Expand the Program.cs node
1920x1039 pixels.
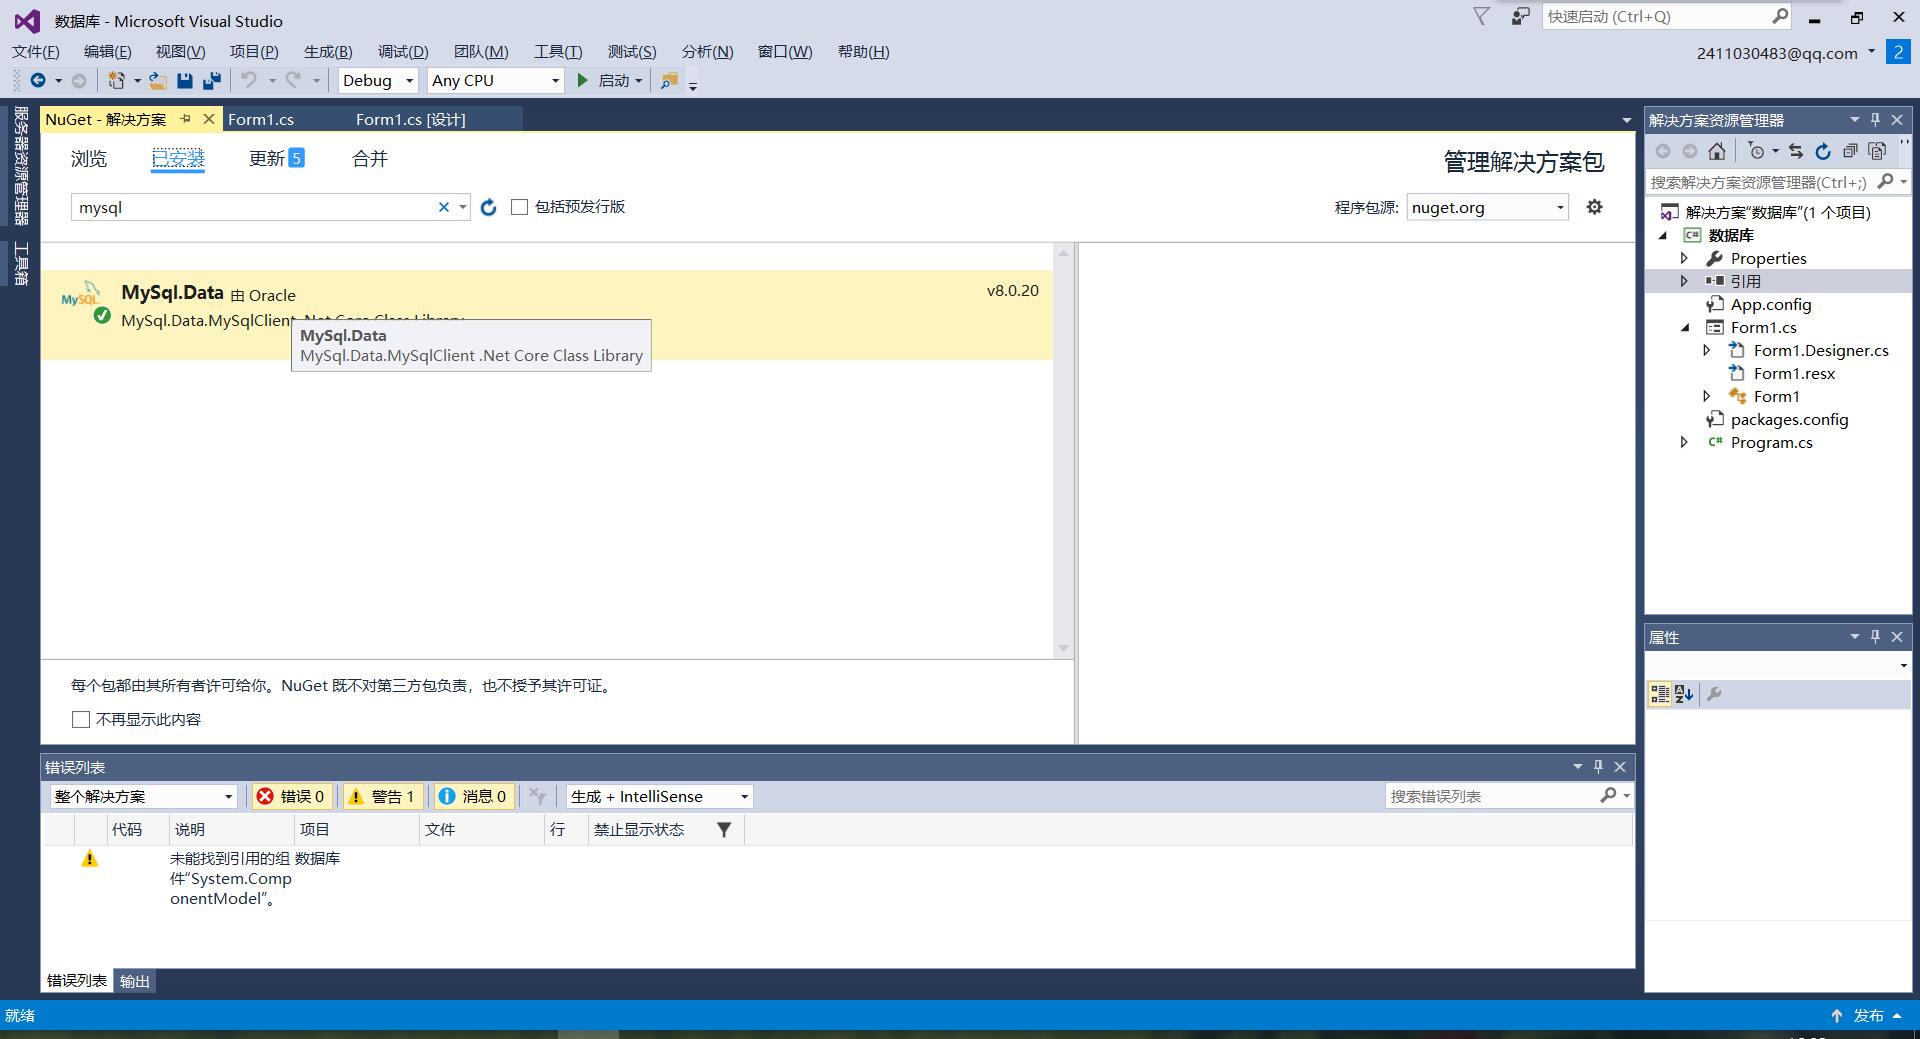[x=1684, y=442]
